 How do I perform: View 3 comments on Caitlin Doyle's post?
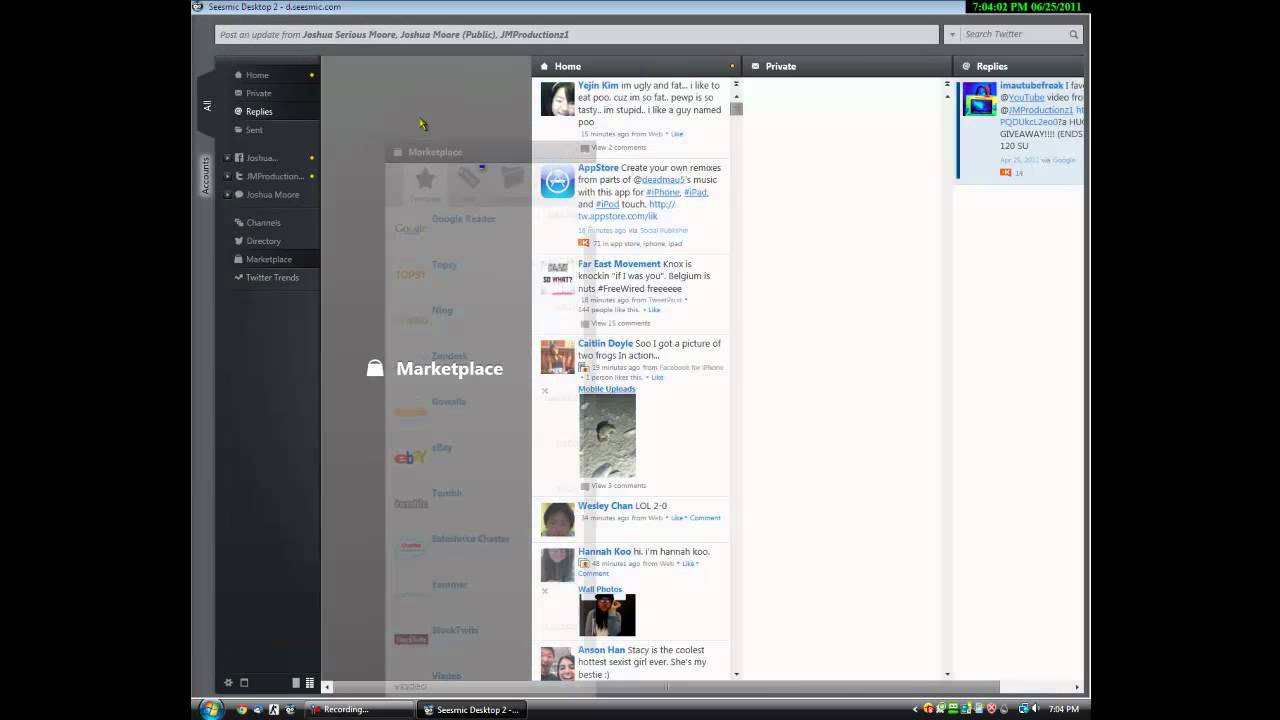pyautogui.click(x=618, y=485)
